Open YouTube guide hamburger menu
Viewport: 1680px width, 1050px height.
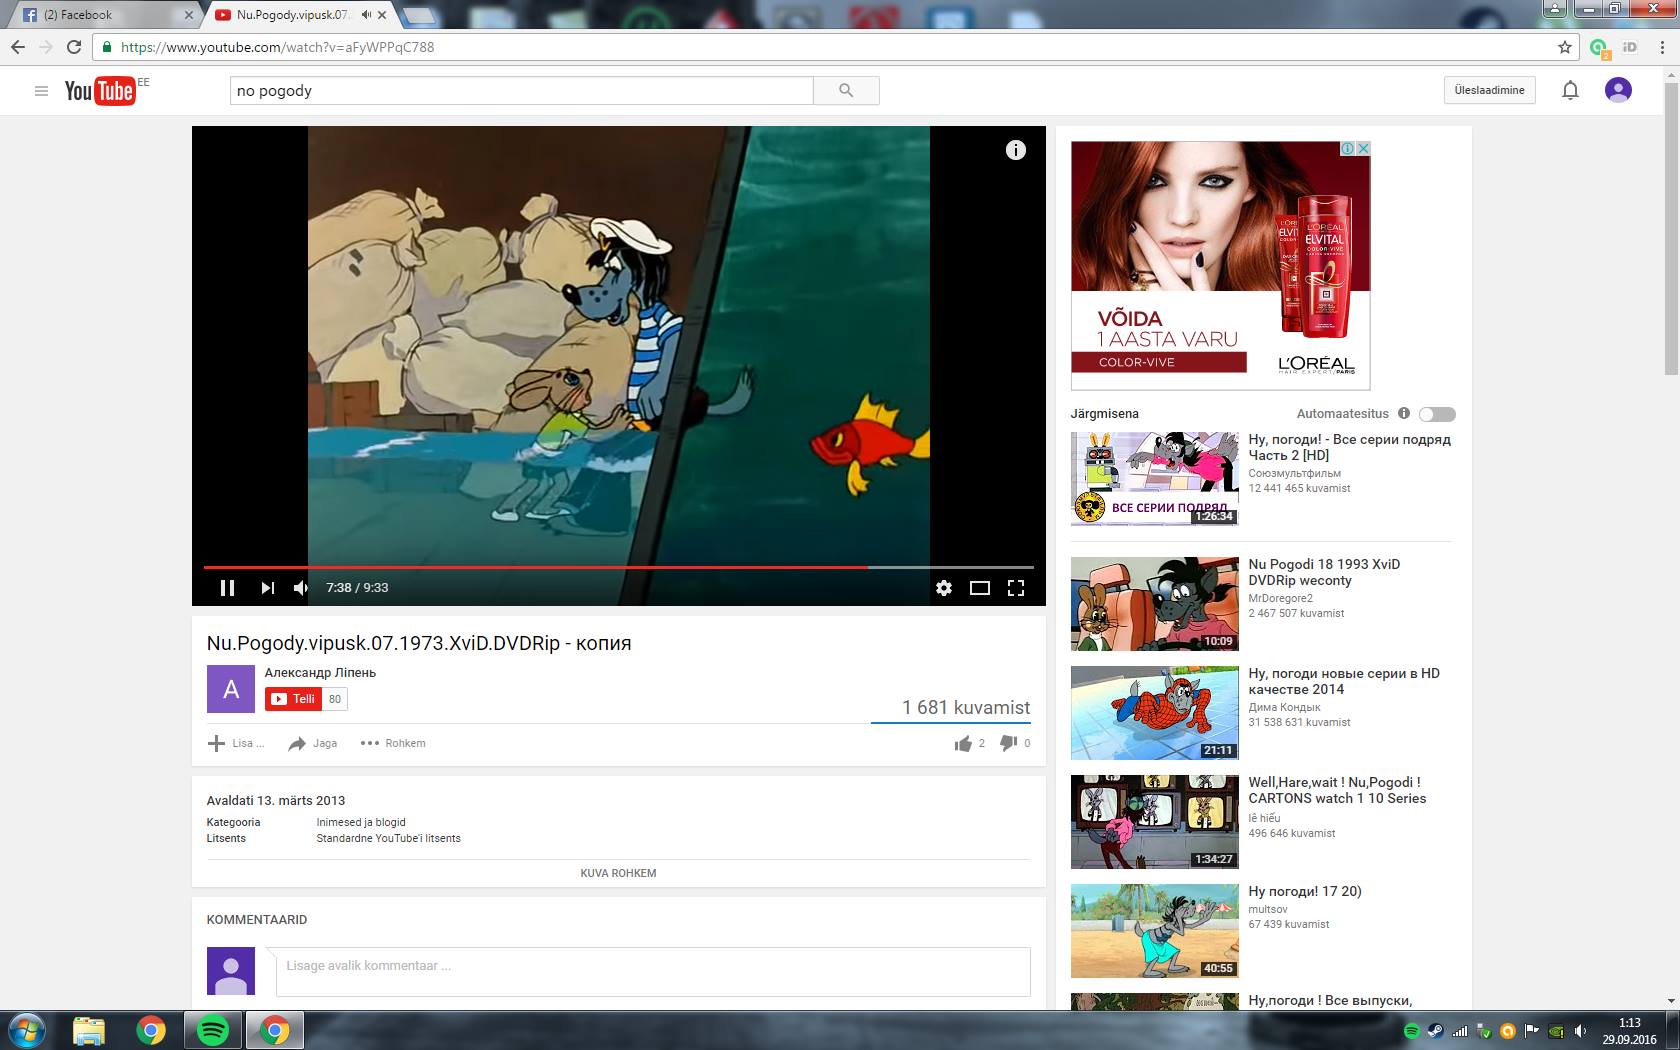[x=41, y=91]
